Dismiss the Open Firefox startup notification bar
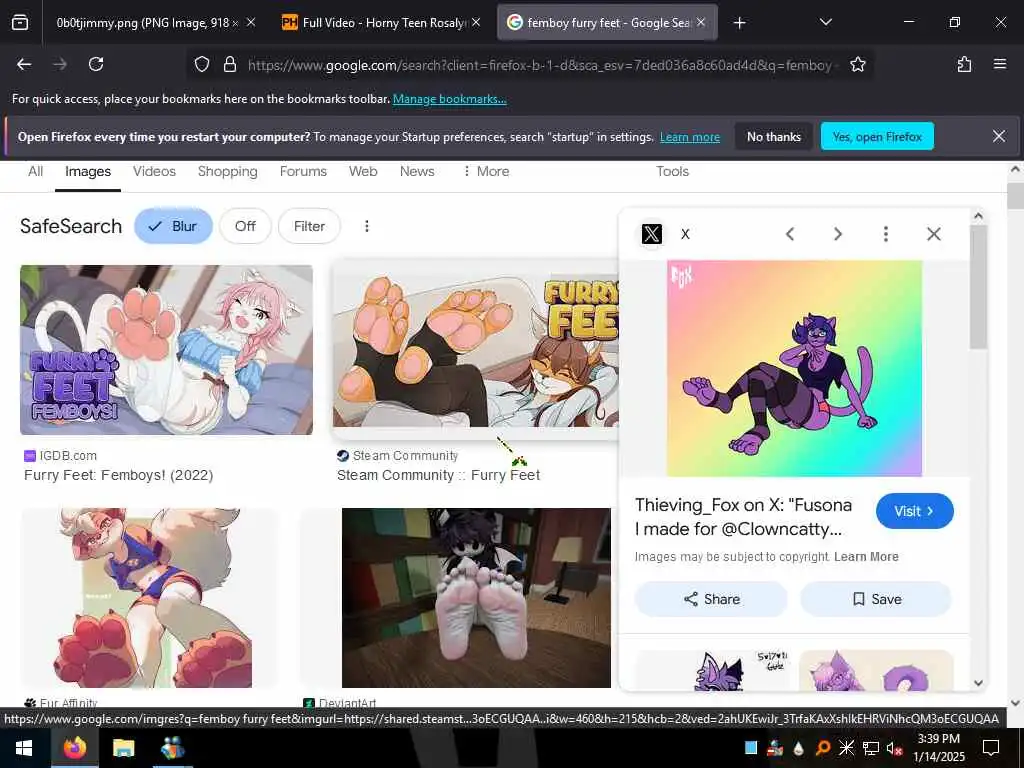 coord(999,136)
